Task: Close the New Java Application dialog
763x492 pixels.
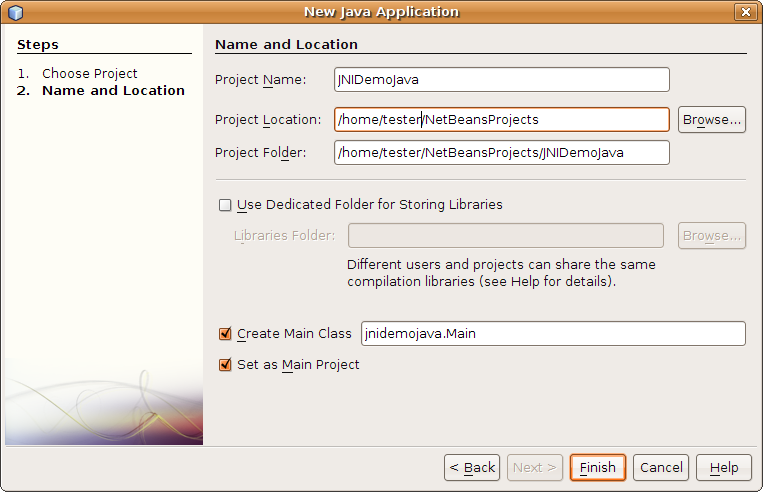Action: click(x=745, y=12)
